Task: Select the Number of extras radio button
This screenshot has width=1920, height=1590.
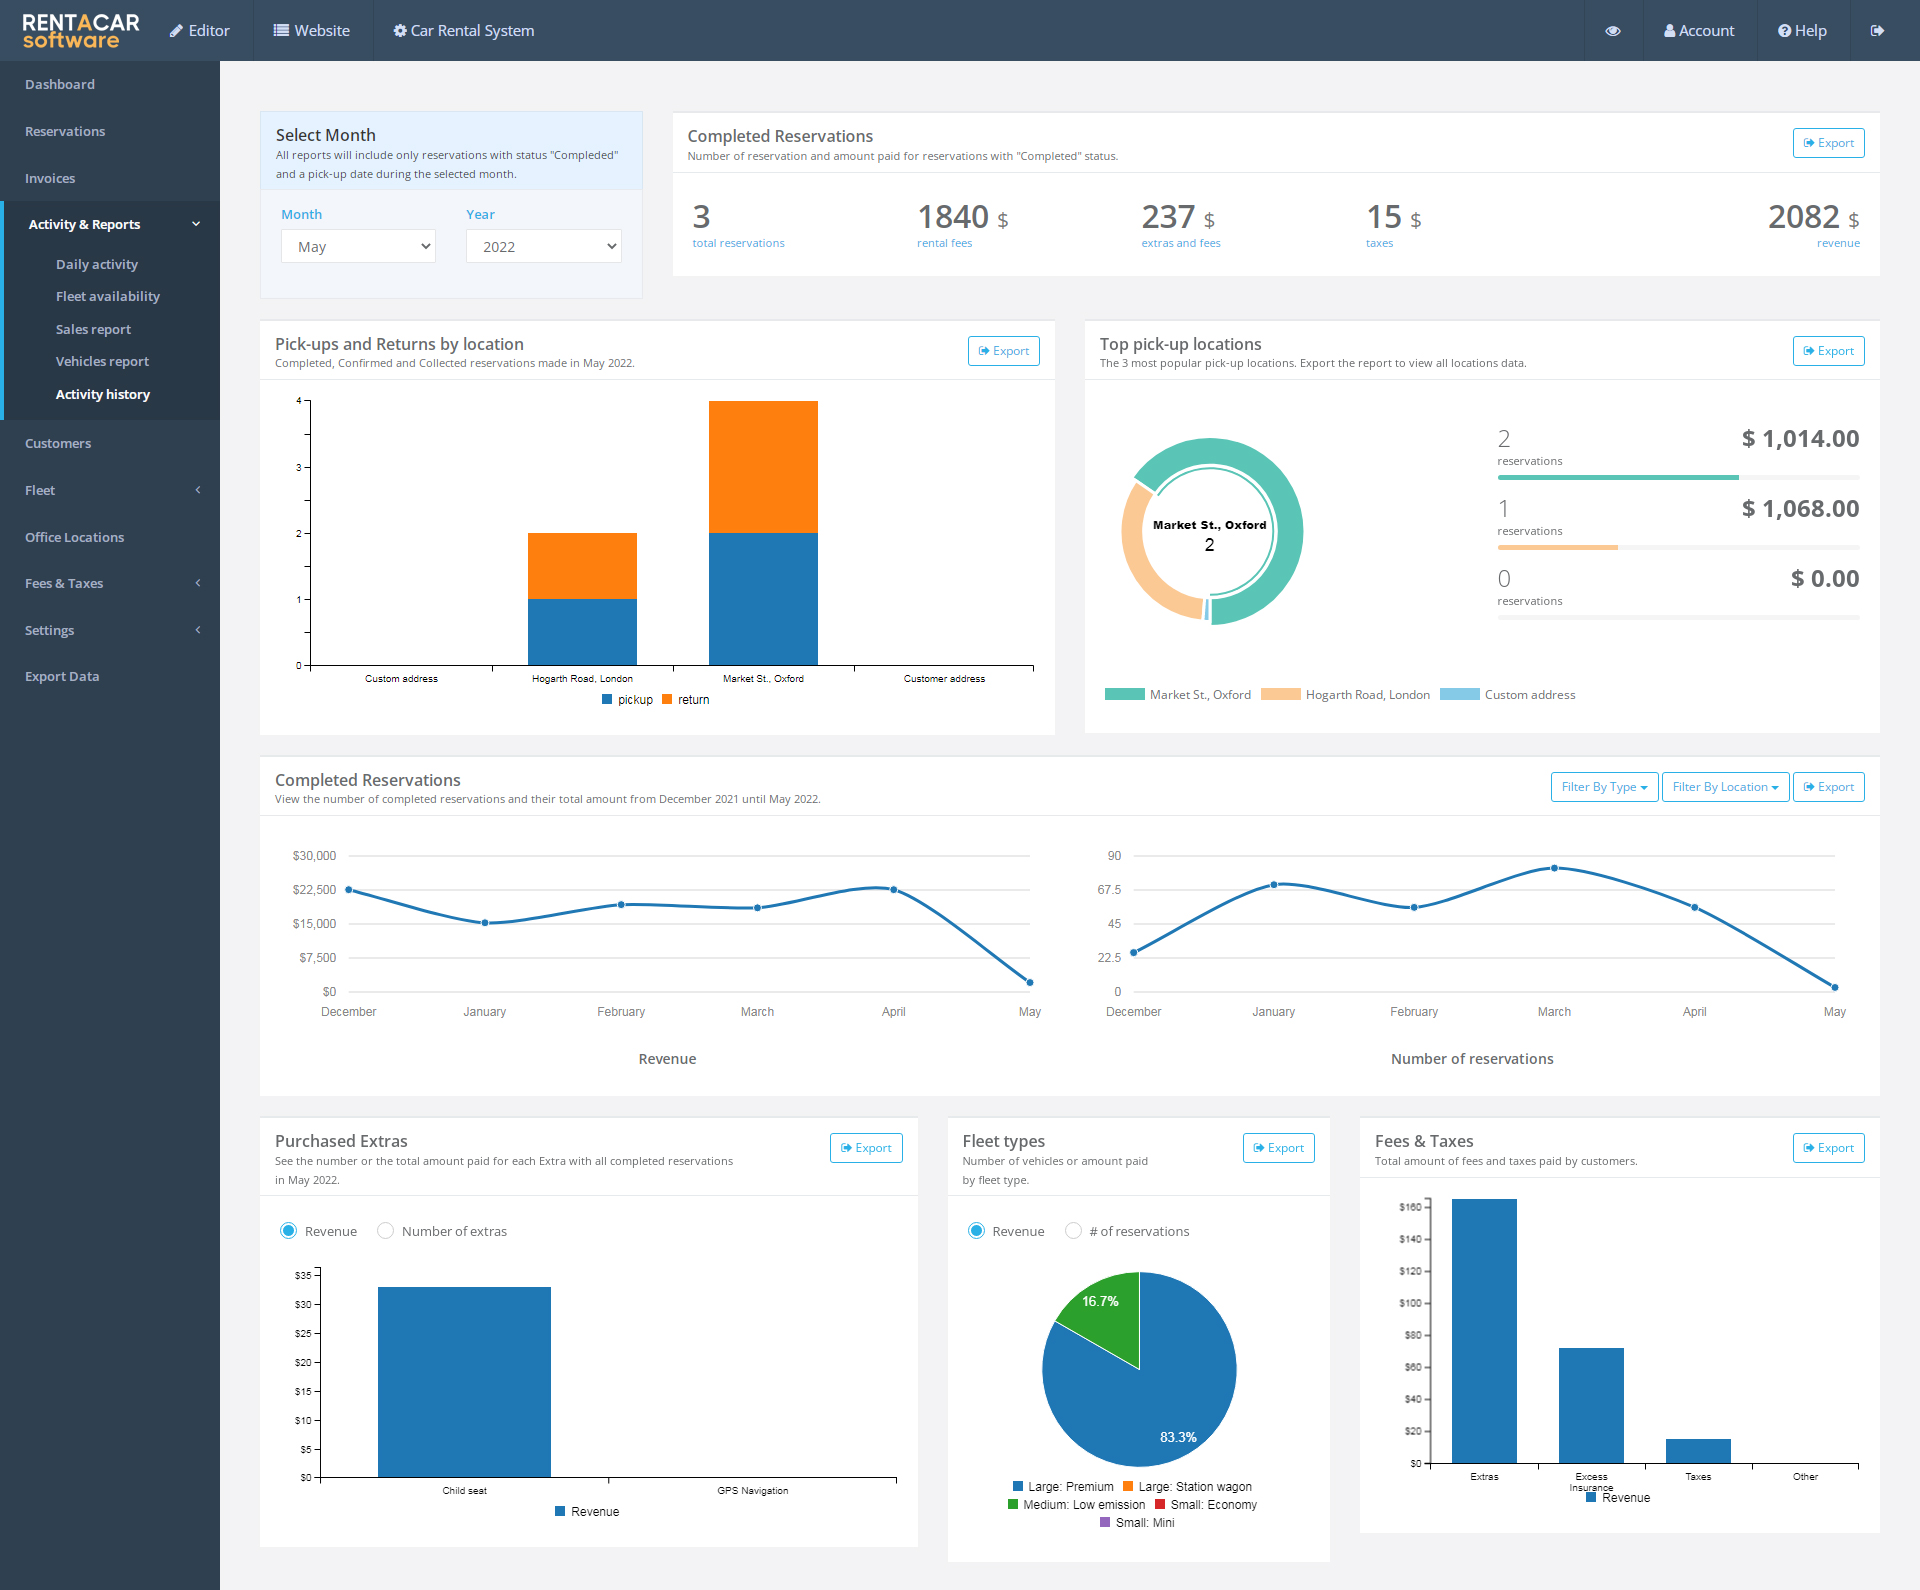Action: click(385, 1231)
